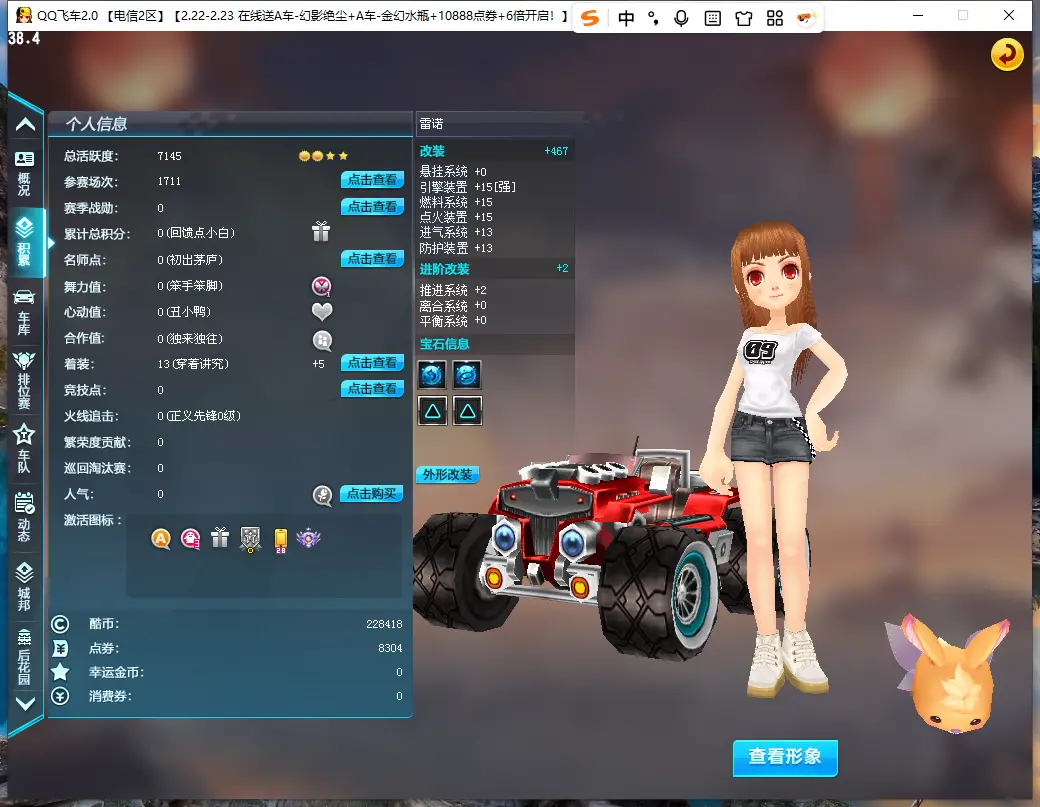Select the purple winged badge icon
1040x807 pixels.
[308, 538]
